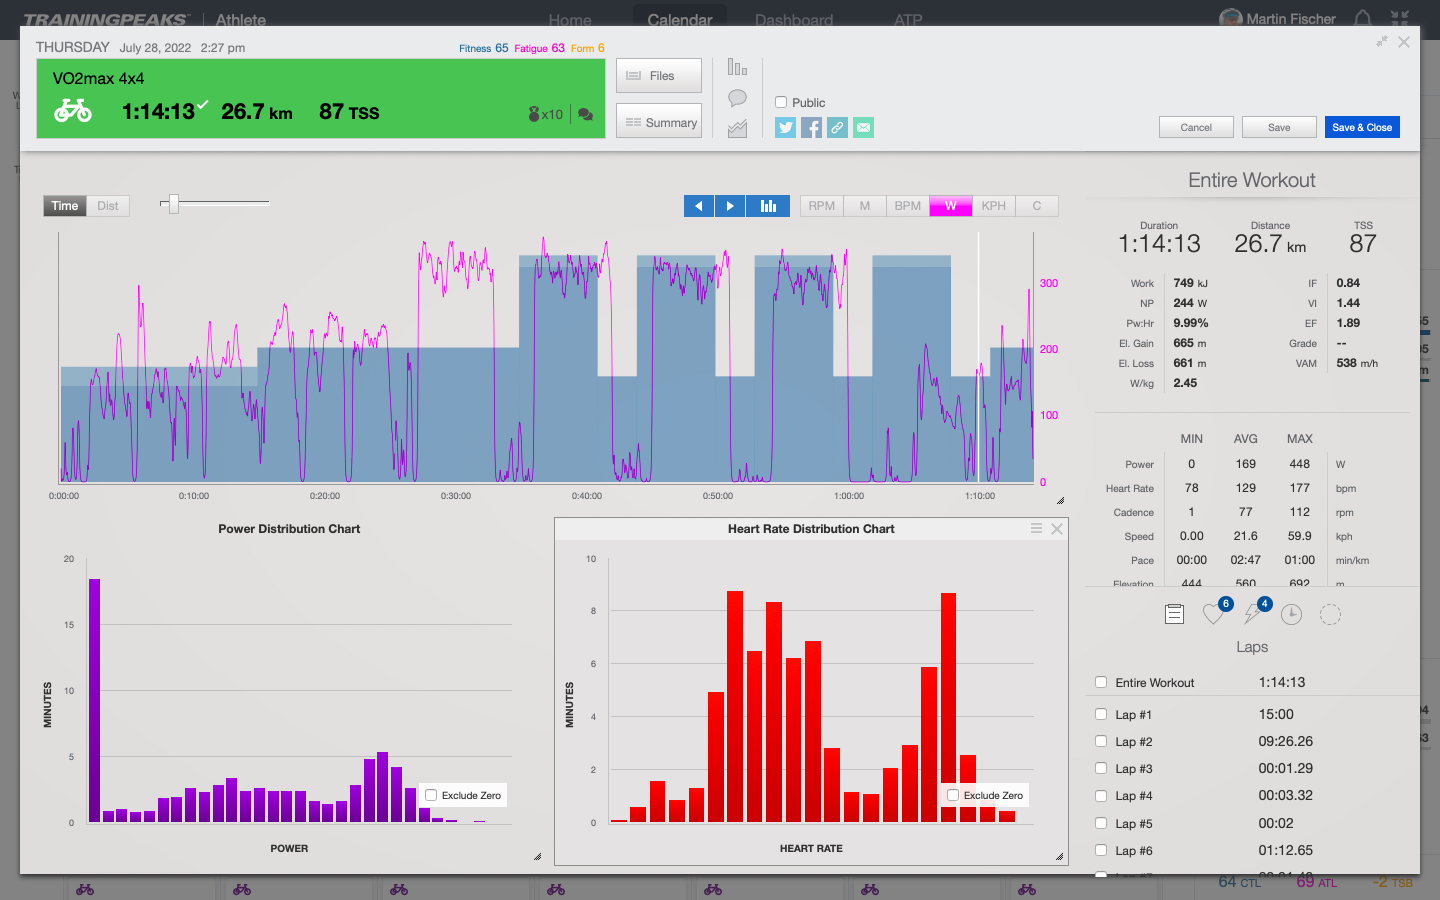The image size is (1440, 900).
Task: Select the BPM channel tab
Action: [907, 206]
